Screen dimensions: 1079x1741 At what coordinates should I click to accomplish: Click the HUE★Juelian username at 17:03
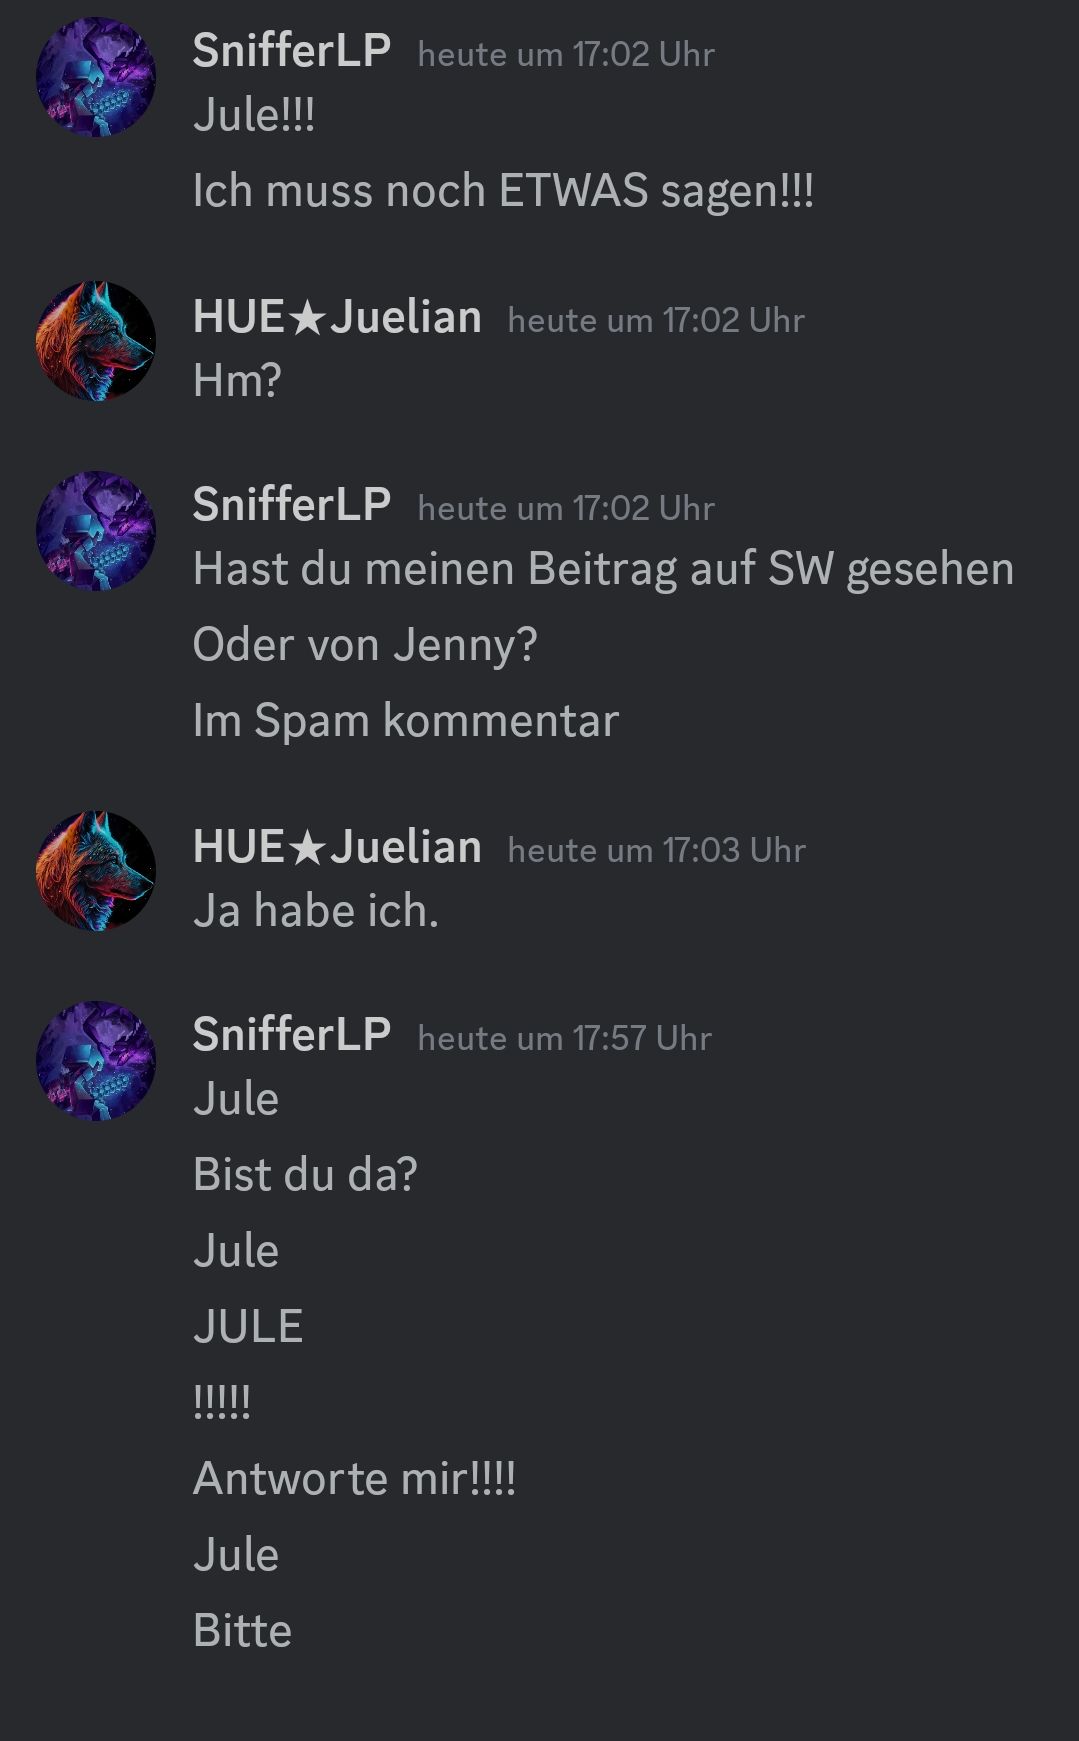(x=337, y=847)
